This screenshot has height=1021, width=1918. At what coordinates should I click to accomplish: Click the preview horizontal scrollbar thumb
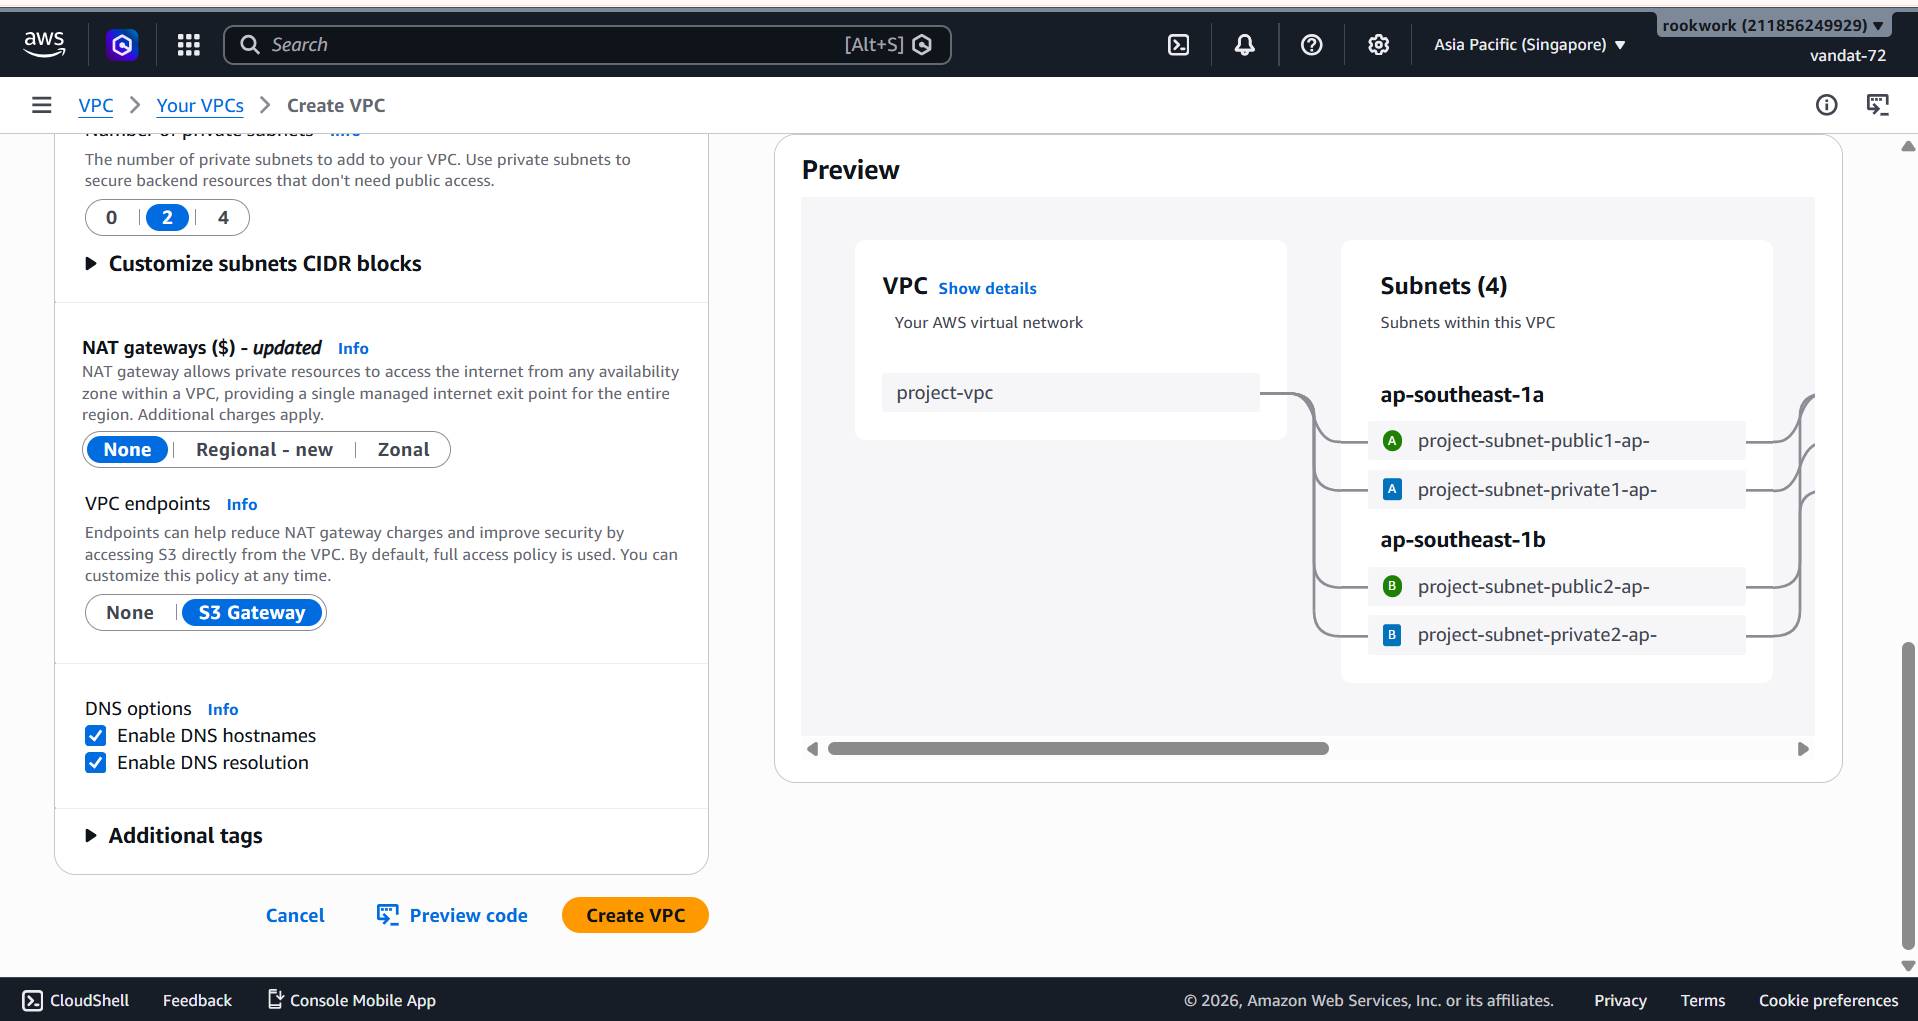pyautogui.click(x=1078, y=749)
